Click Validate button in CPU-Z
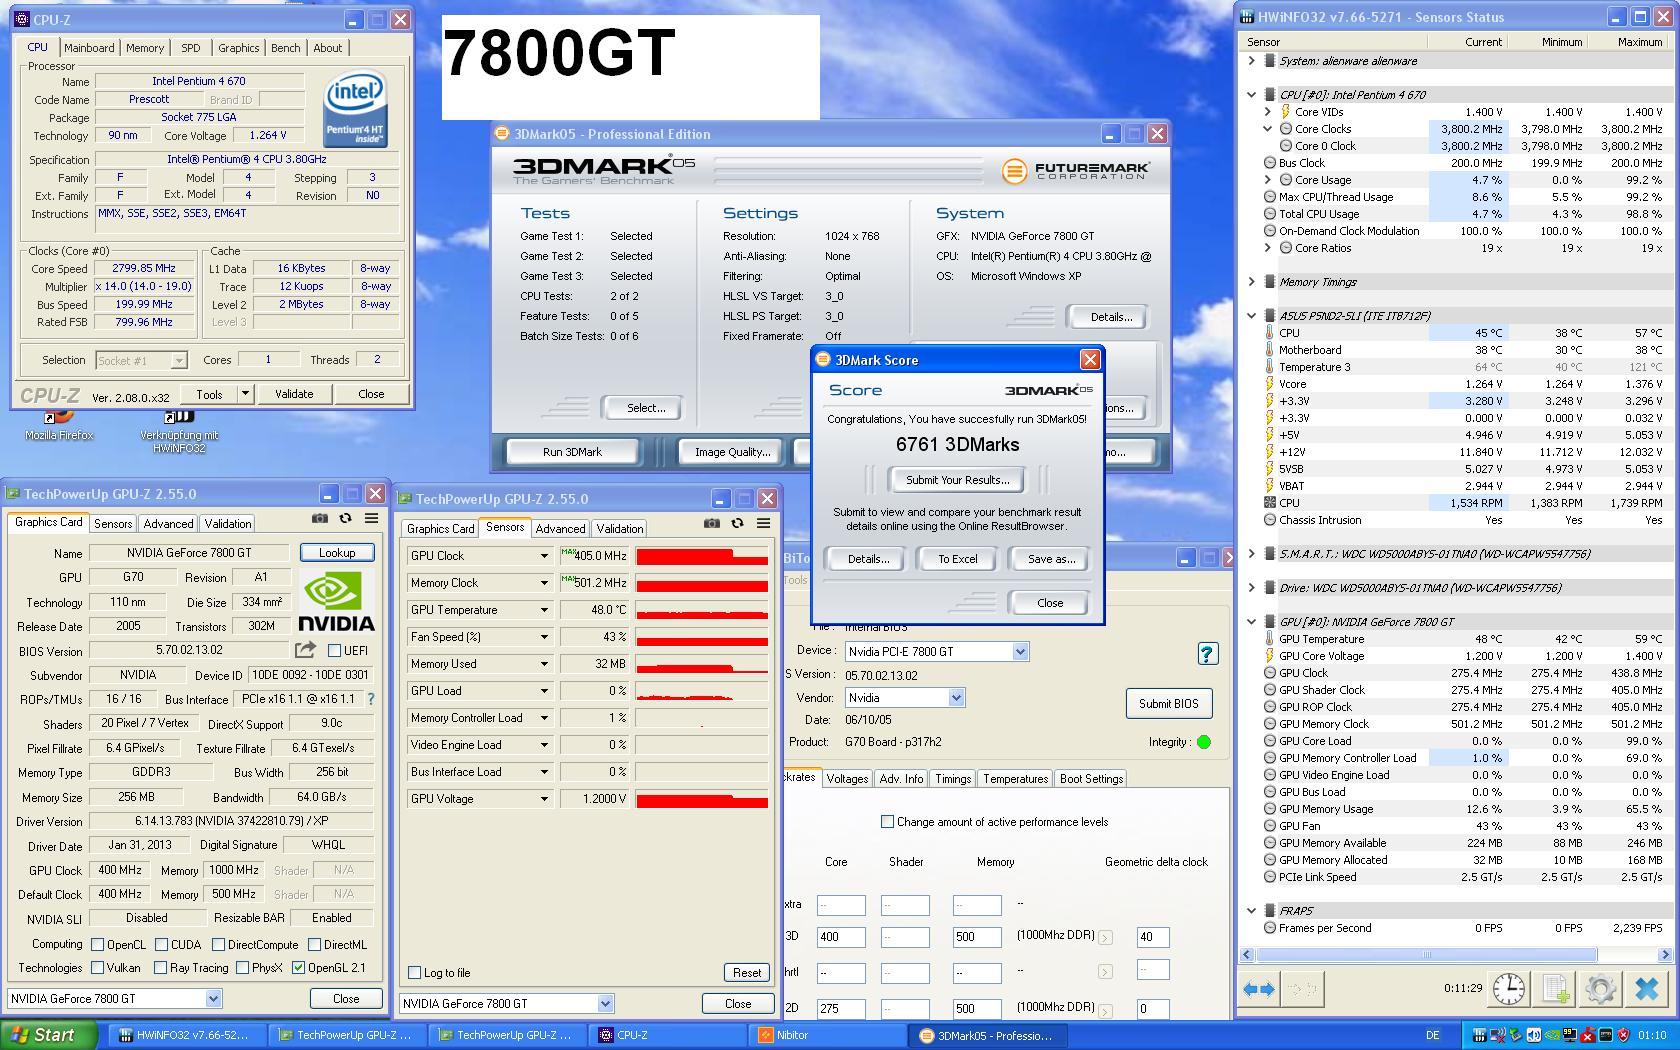Viewport: 1680px width, 1050px height. pos(294,394)
